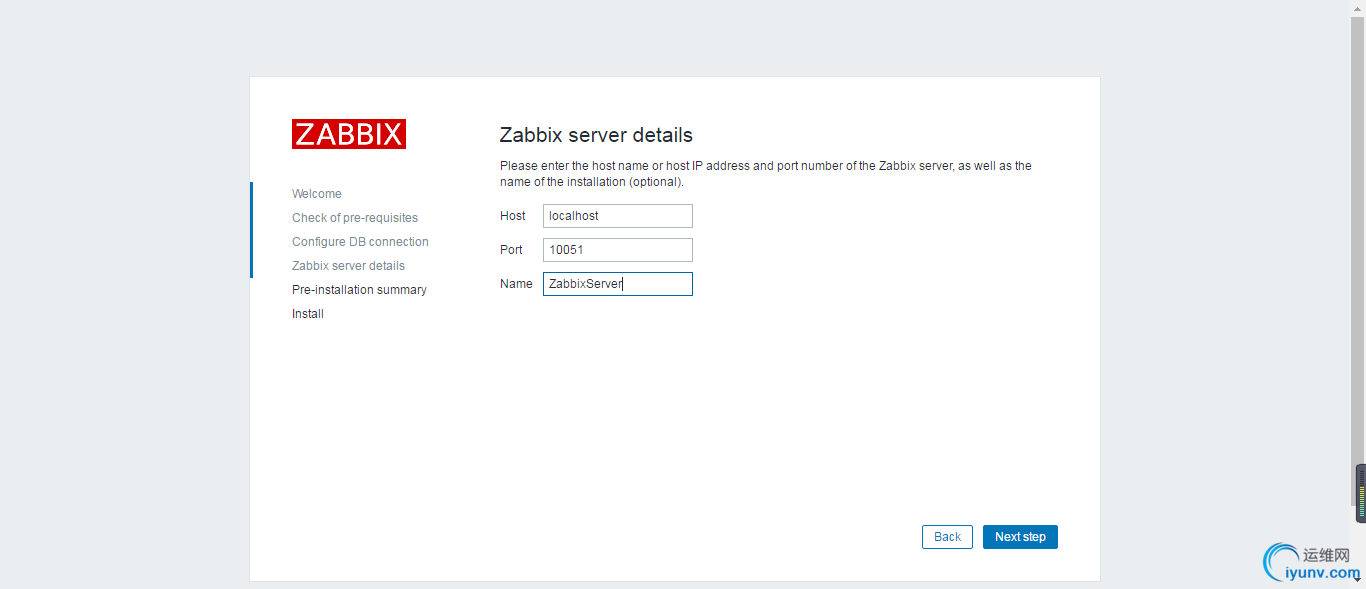The height and width of the screenshot is (589, 1366).
Task: Open the Configure DB connection step
Action: coord(360,242)
